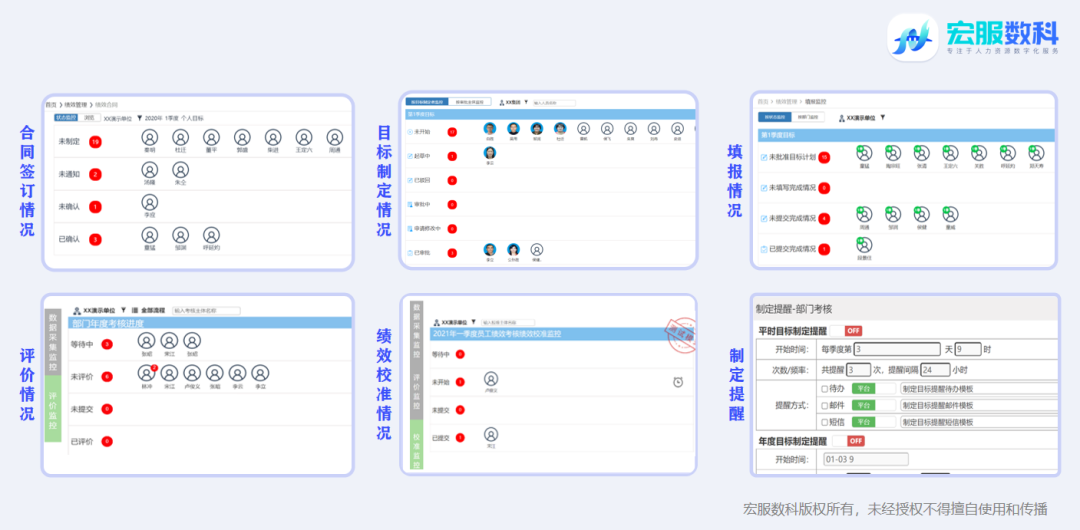Toggle 年度目标制定提醒 OFF switch

pos(849,440)
